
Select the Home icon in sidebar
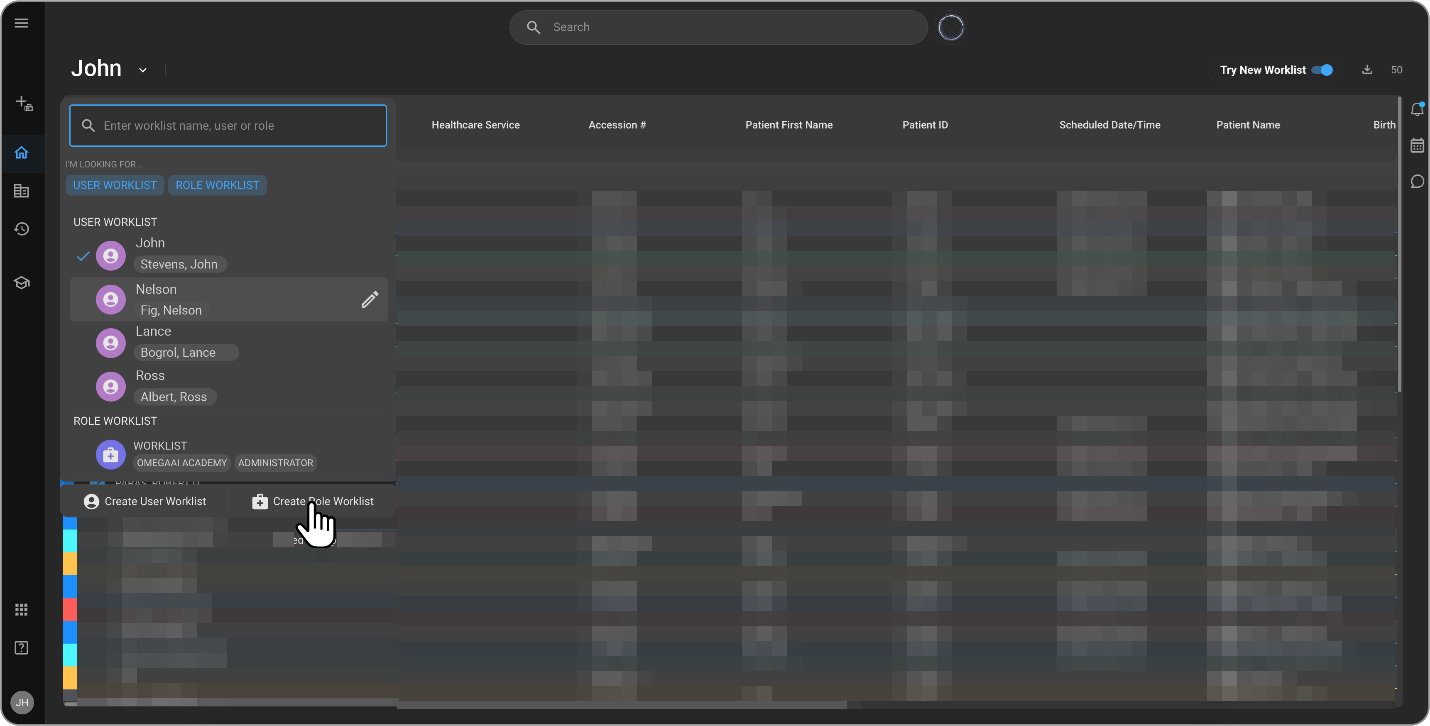(x=21, y=152)
